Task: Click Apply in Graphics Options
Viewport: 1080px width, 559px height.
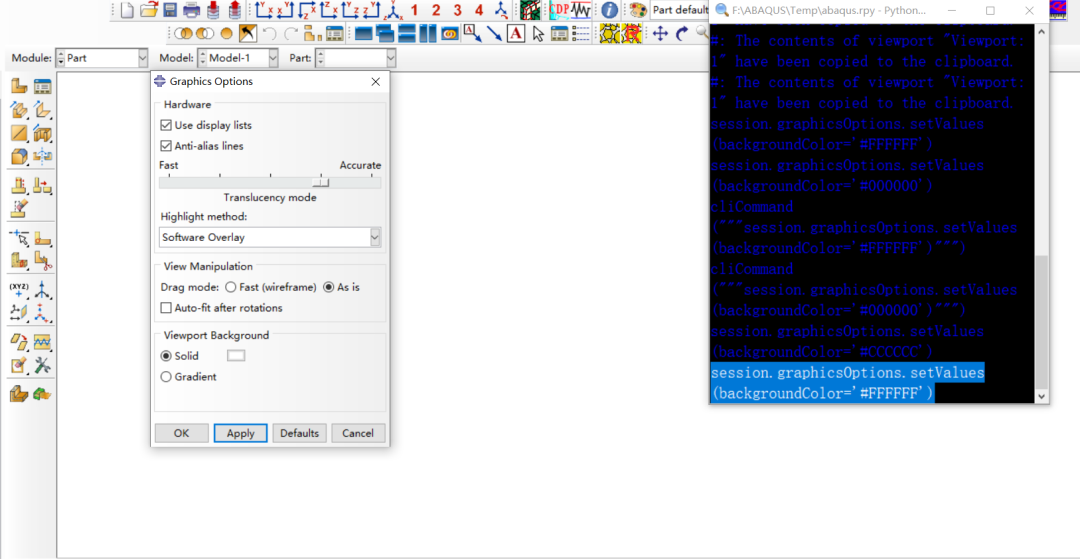Action: coord(240,433)
